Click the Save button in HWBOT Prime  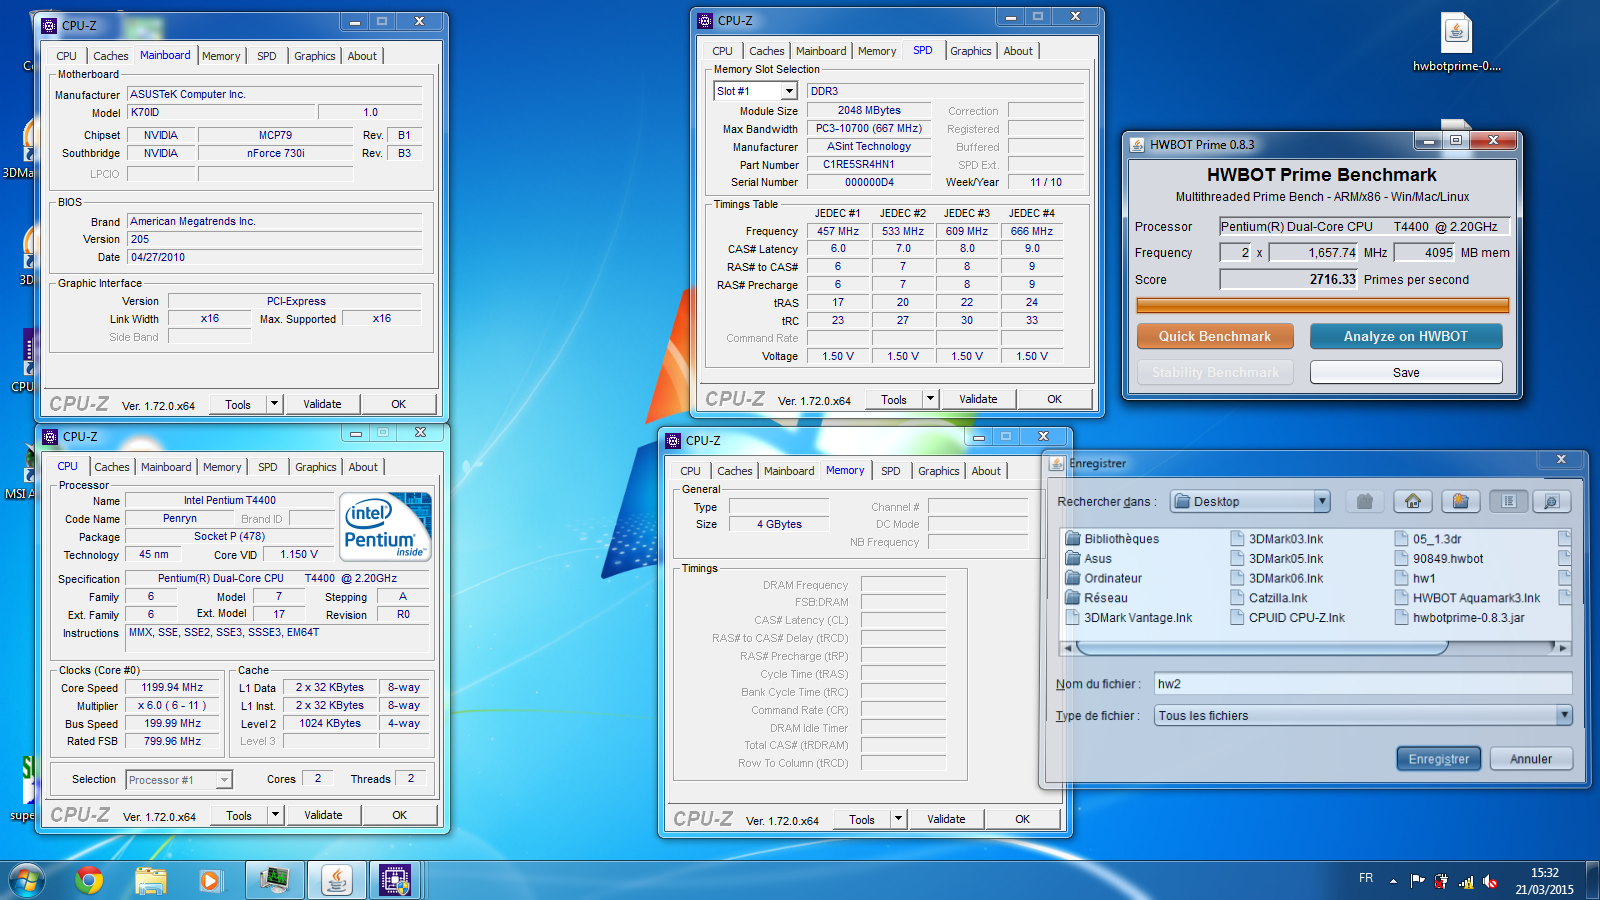coord(1406,372)
